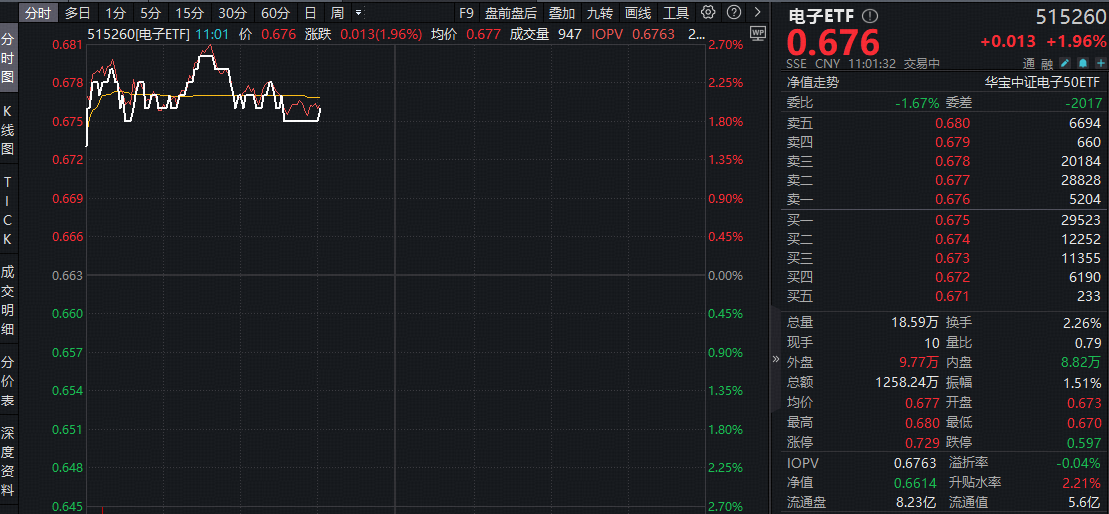
Task: Open the 画线 drawing tools
Action: pos(638,13)
